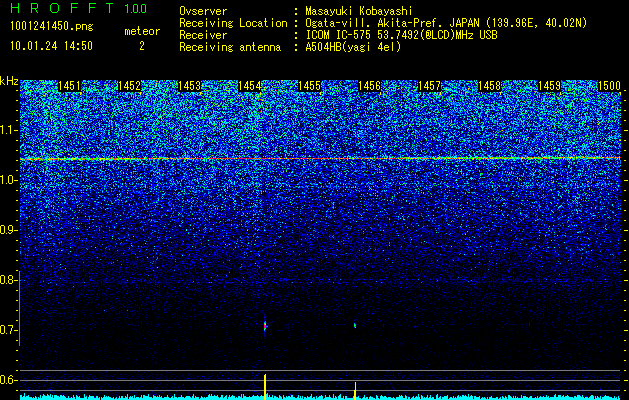The height and width of the screenshot is (400, 629).
Task: Click the 0.7 frequency axis label
Action: 8,330
